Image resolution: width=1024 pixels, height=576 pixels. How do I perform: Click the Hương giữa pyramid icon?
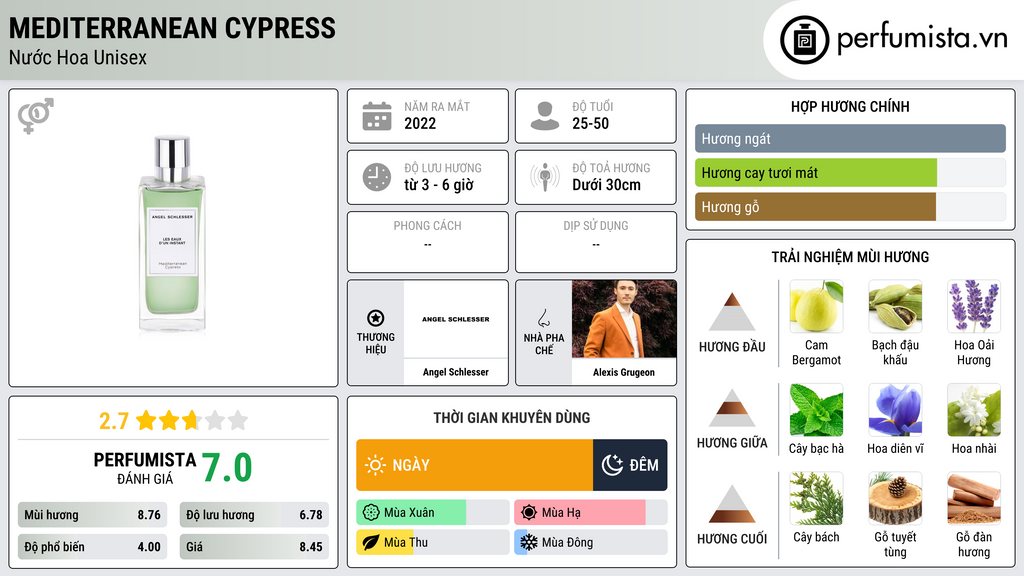[x=732, y=408]
